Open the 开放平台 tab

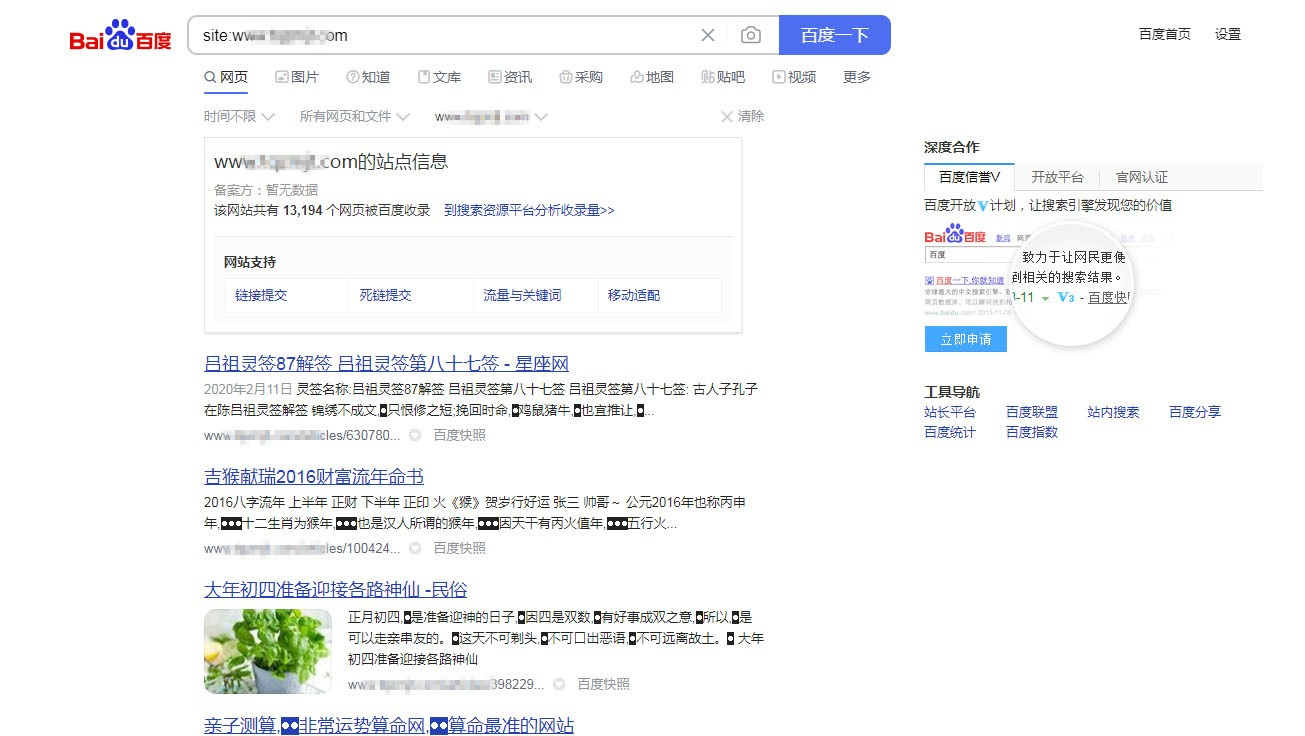click(1057, 177)
